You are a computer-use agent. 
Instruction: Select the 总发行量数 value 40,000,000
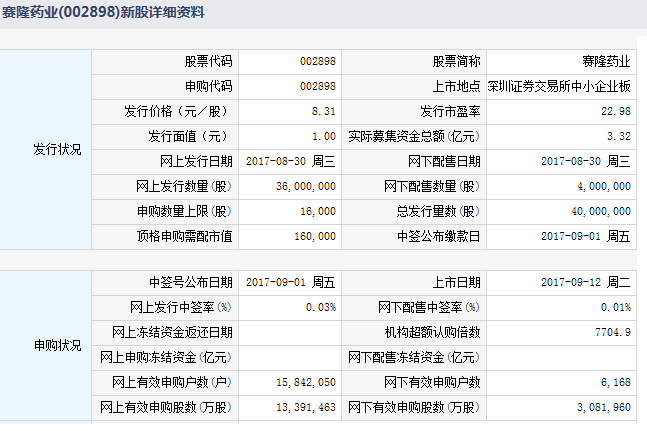pos(598,211)
